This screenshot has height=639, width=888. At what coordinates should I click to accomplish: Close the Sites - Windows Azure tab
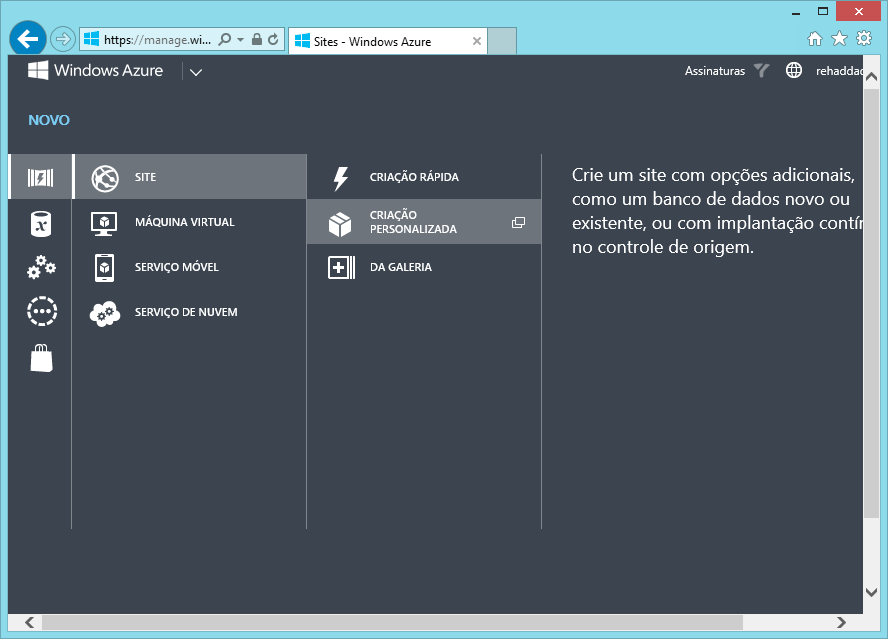tap(477, 41)
